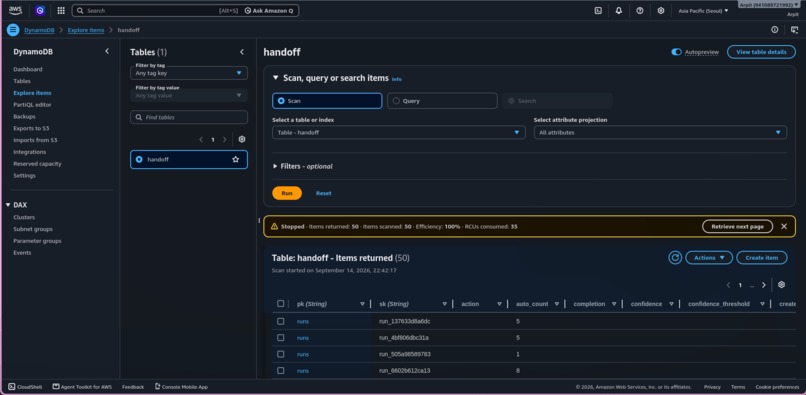Select the handoff table radio button
Screen dimensions: 806x395
pyautogui.click(x=139, y=159)
